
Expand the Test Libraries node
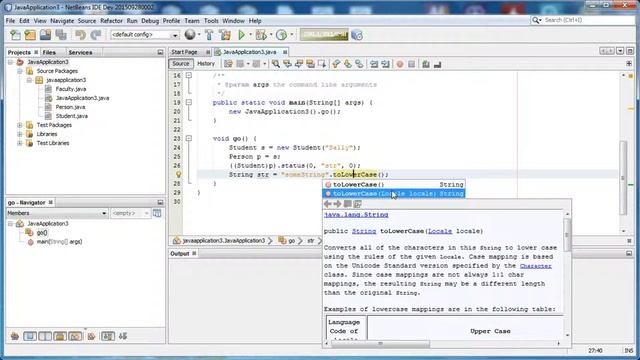click(20, 143)
